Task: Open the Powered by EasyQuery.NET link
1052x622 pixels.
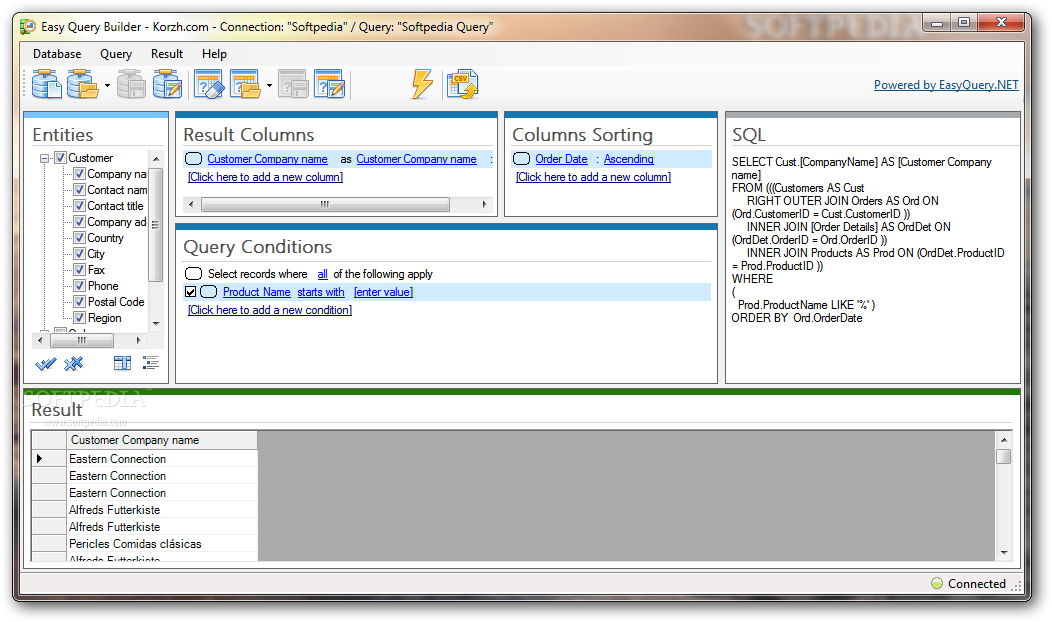Action: tap(946, 85)
